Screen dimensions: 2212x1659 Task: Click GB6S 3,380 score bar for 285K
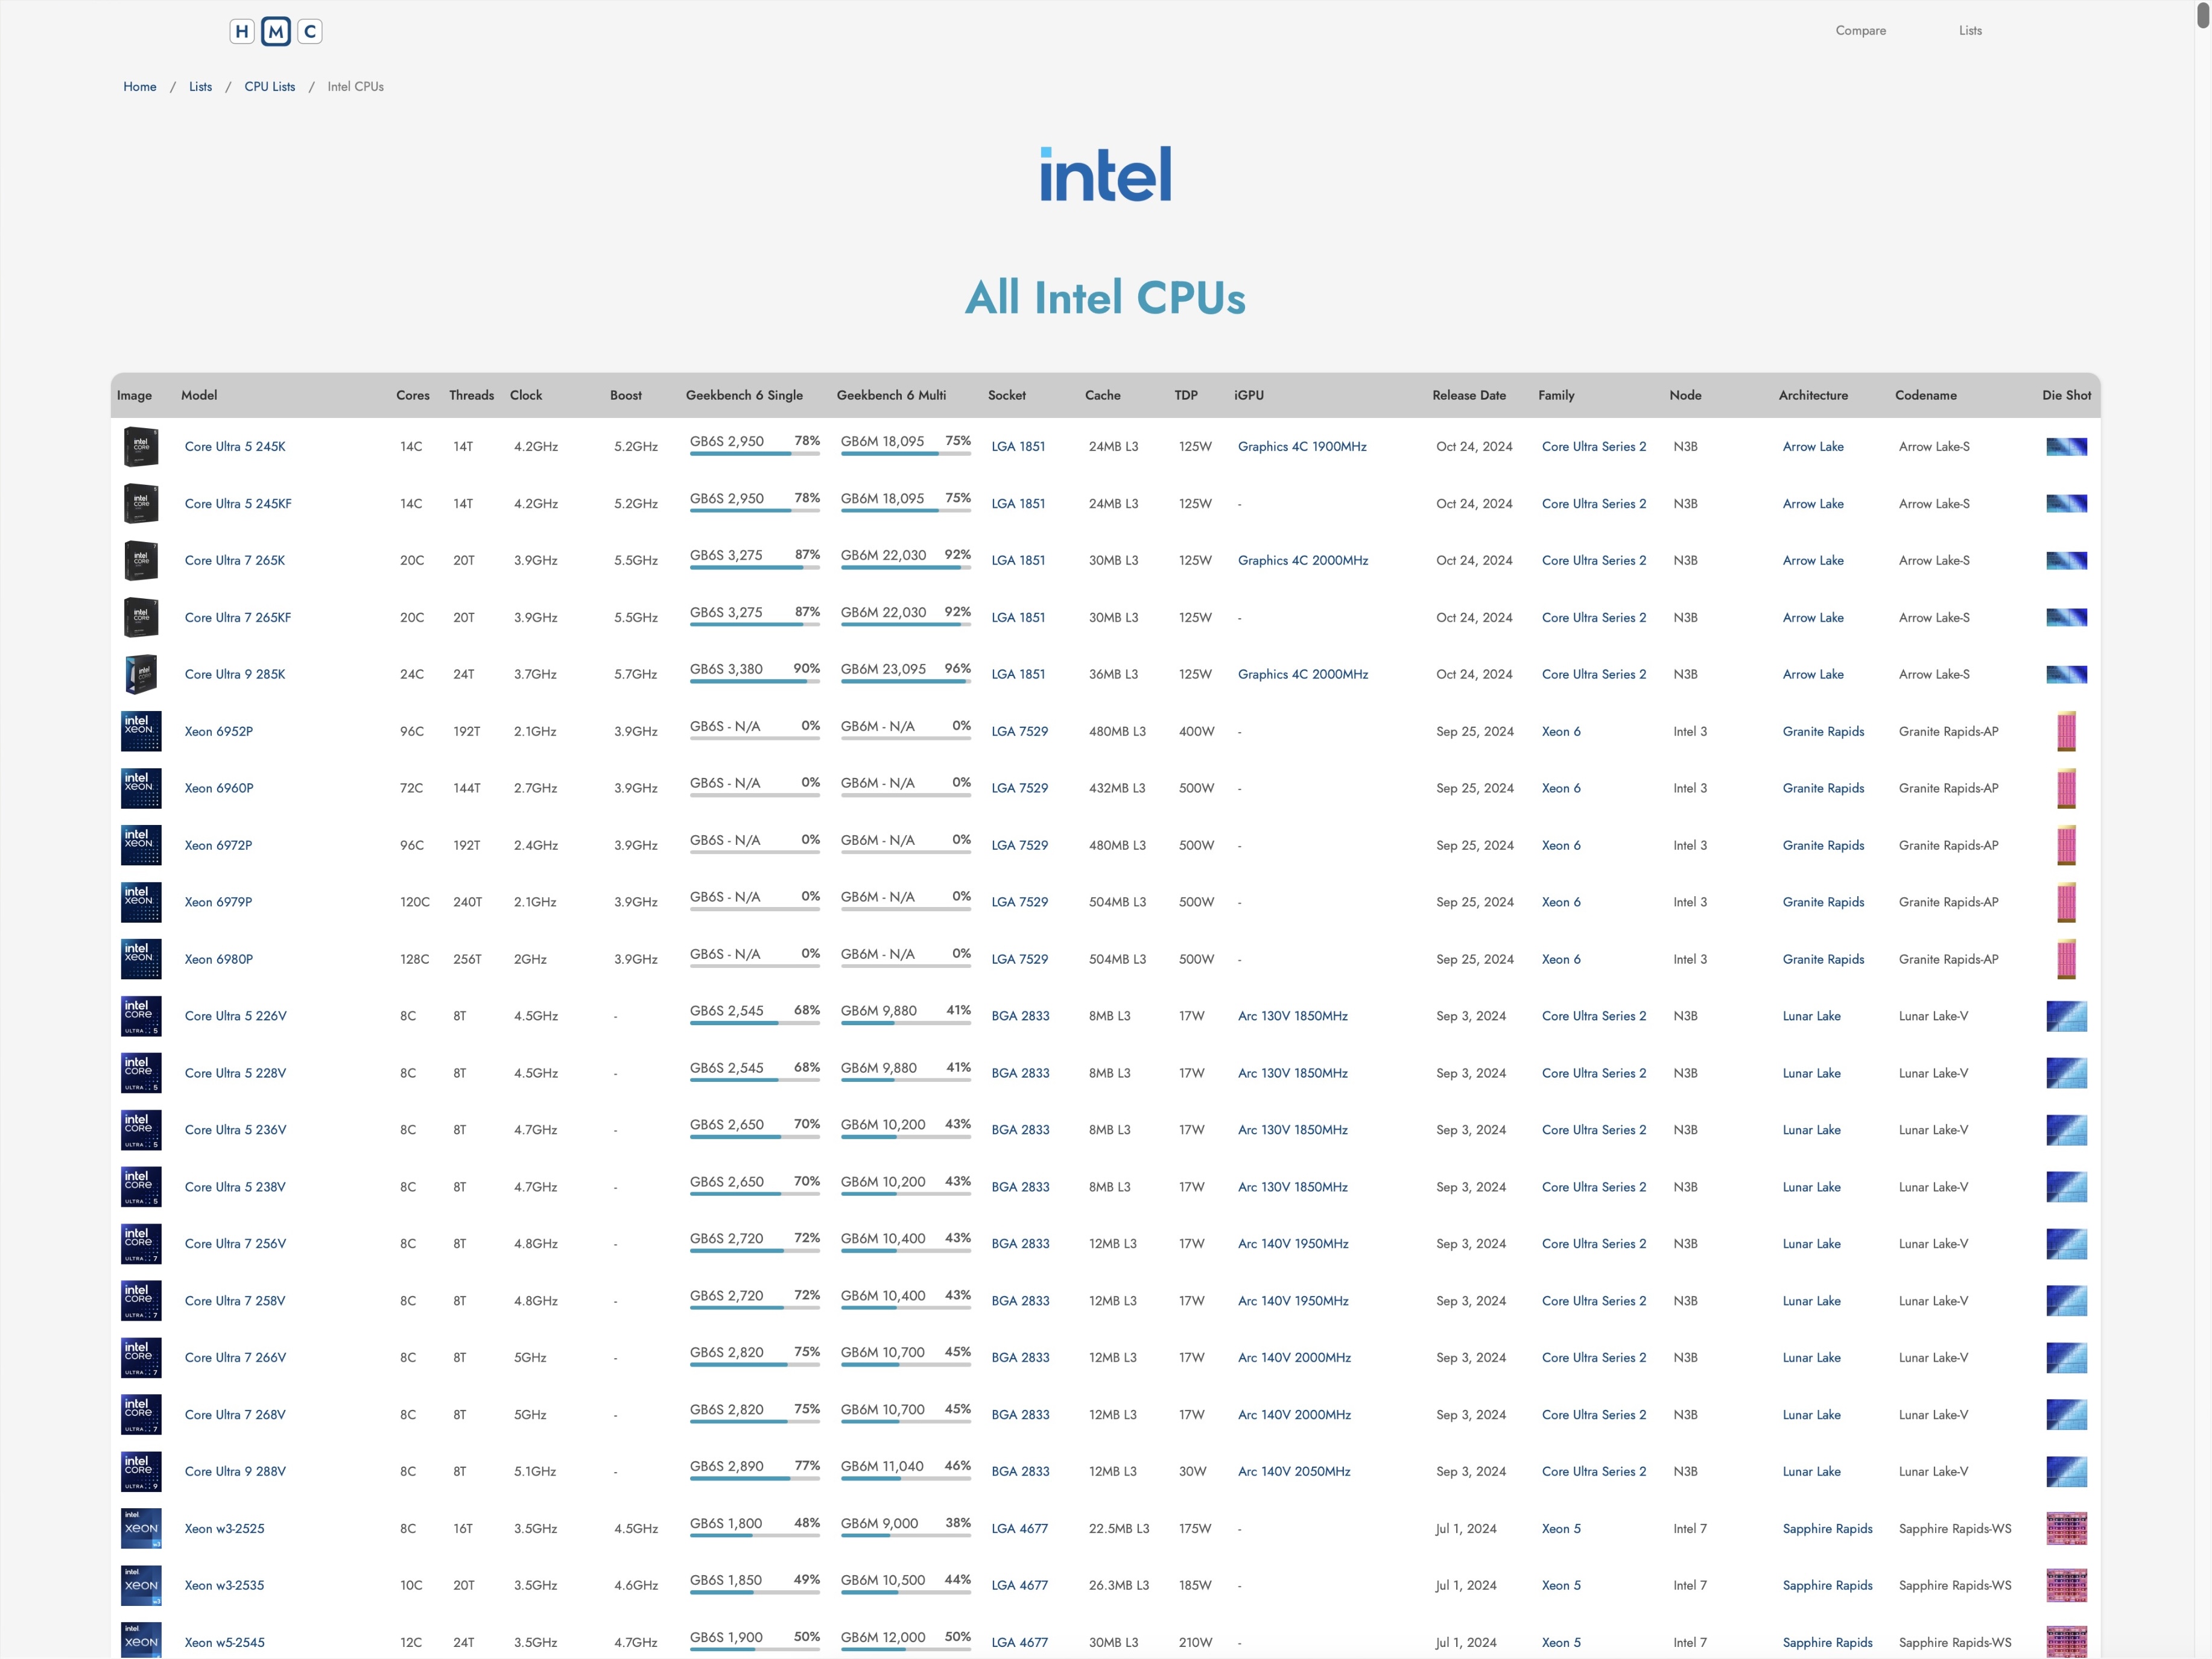[x=754, y=673]
